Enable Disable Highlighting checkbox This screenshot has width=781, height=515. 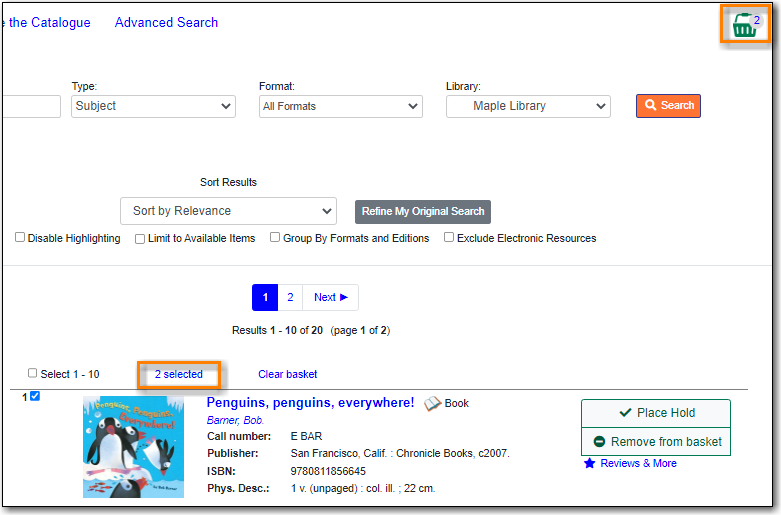(20, 238)
